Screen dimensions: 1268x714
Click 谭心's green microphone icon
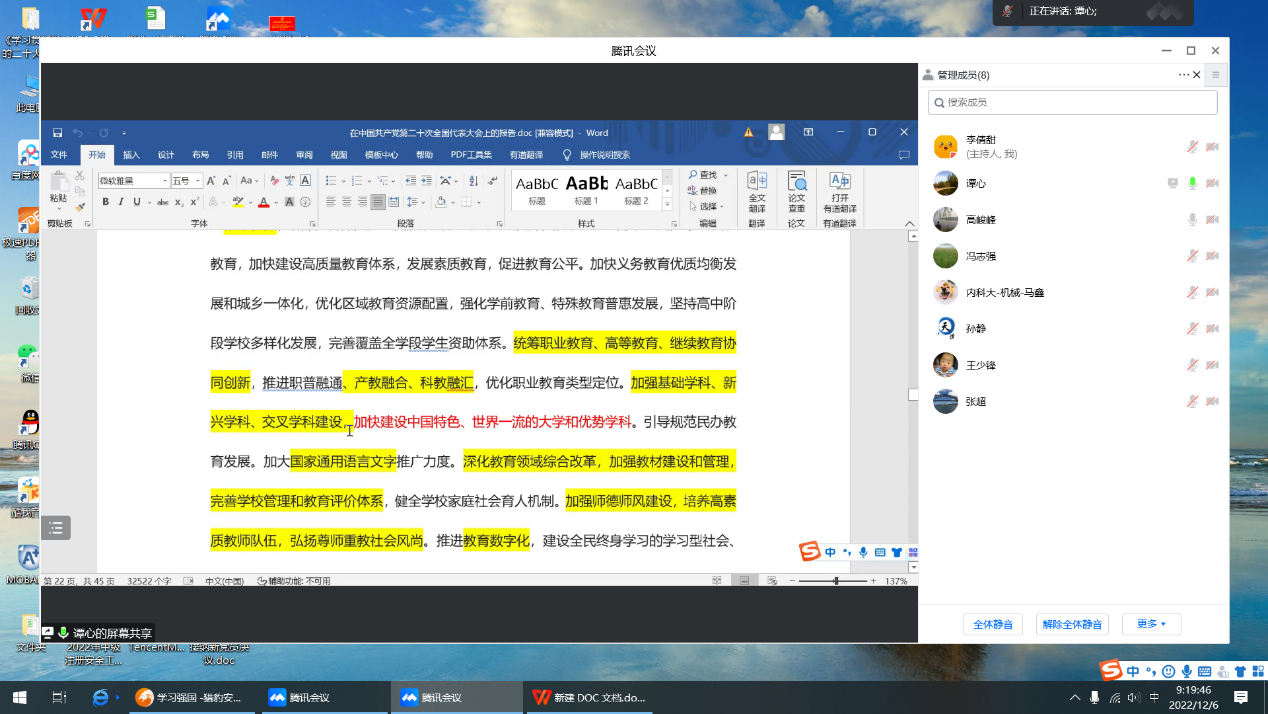tap(1192, 183)
